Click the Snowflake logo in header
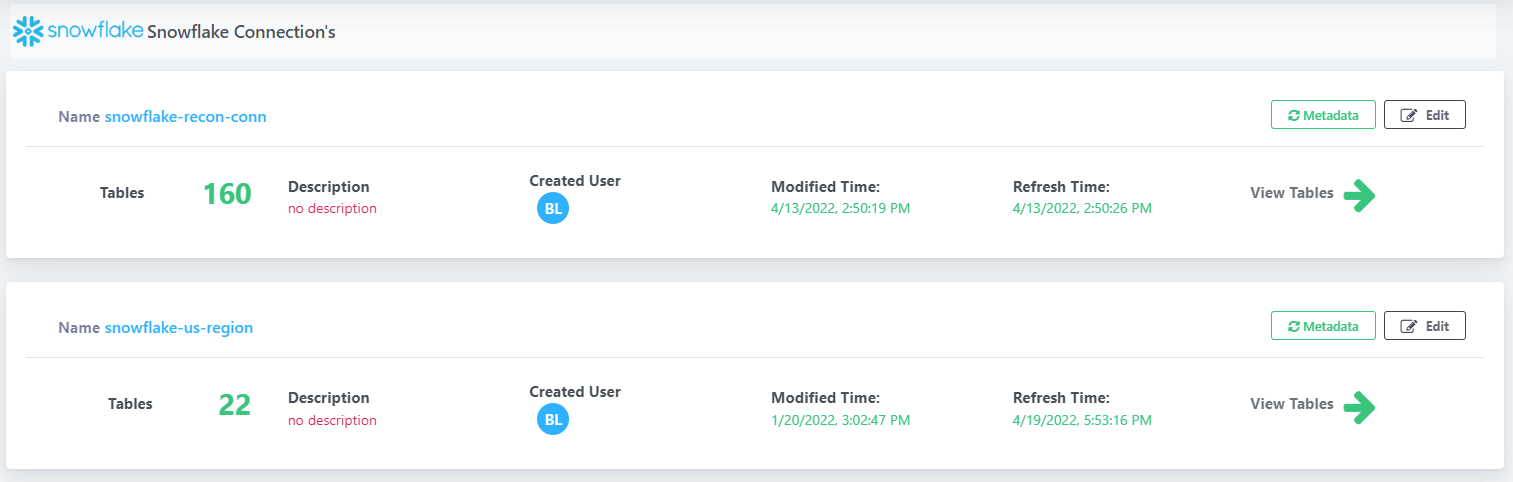The width and height of the screenshot is (1513, 482). click(x=78, y=31)
